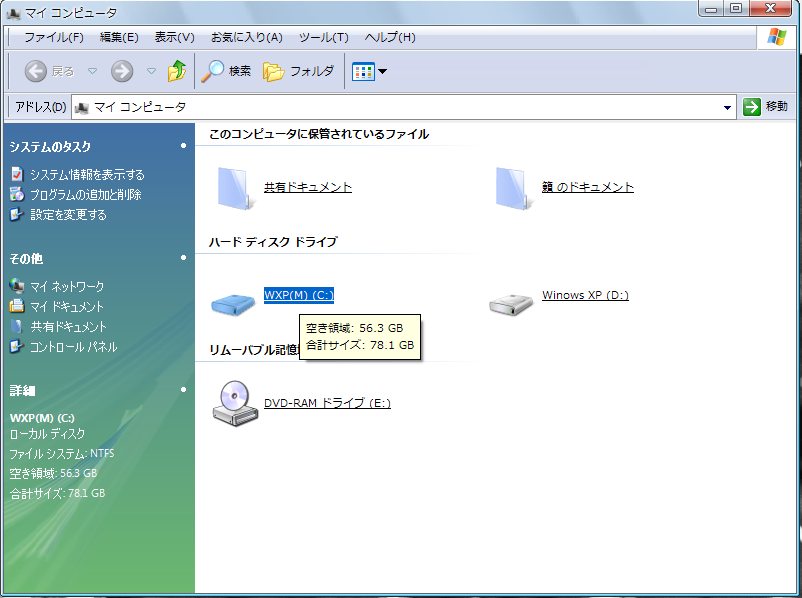The image size is (802, 598).
Task: Go up one folder level icon
Action: click(177, 71)
